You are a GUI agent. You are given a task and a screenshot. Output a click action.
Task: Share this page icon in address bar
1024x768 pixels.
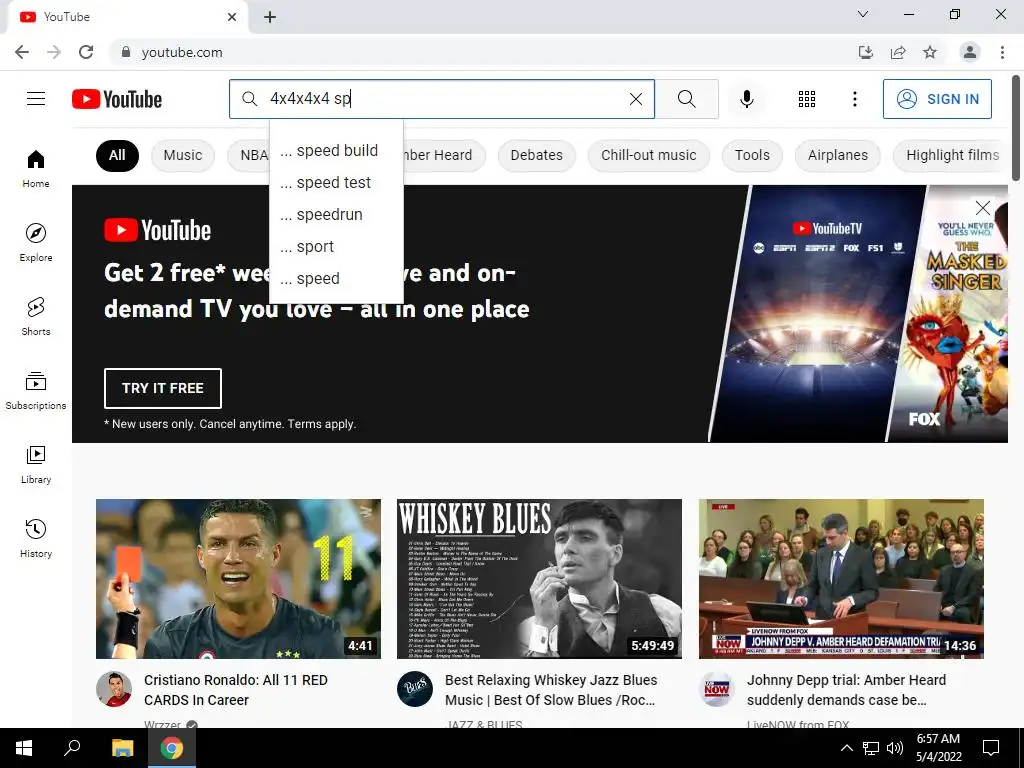tap(898, 52)
